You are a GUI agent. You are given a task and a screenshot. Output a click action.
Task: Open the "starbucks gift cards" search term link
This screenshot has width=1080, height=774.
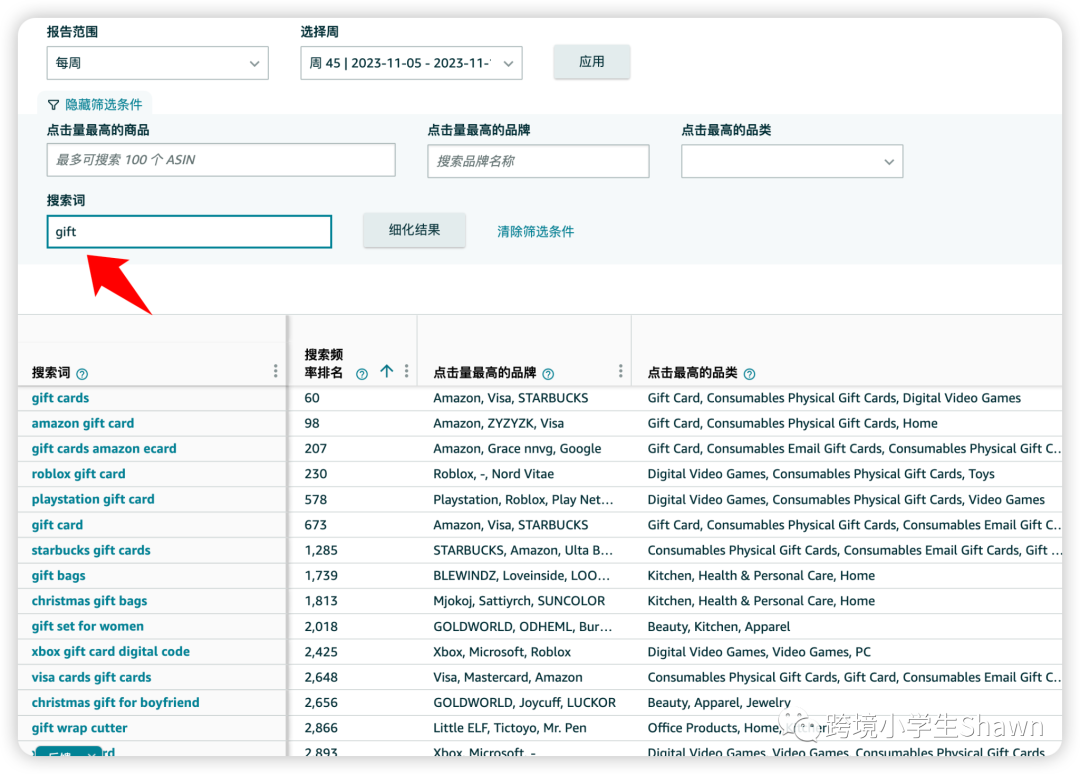91,549
